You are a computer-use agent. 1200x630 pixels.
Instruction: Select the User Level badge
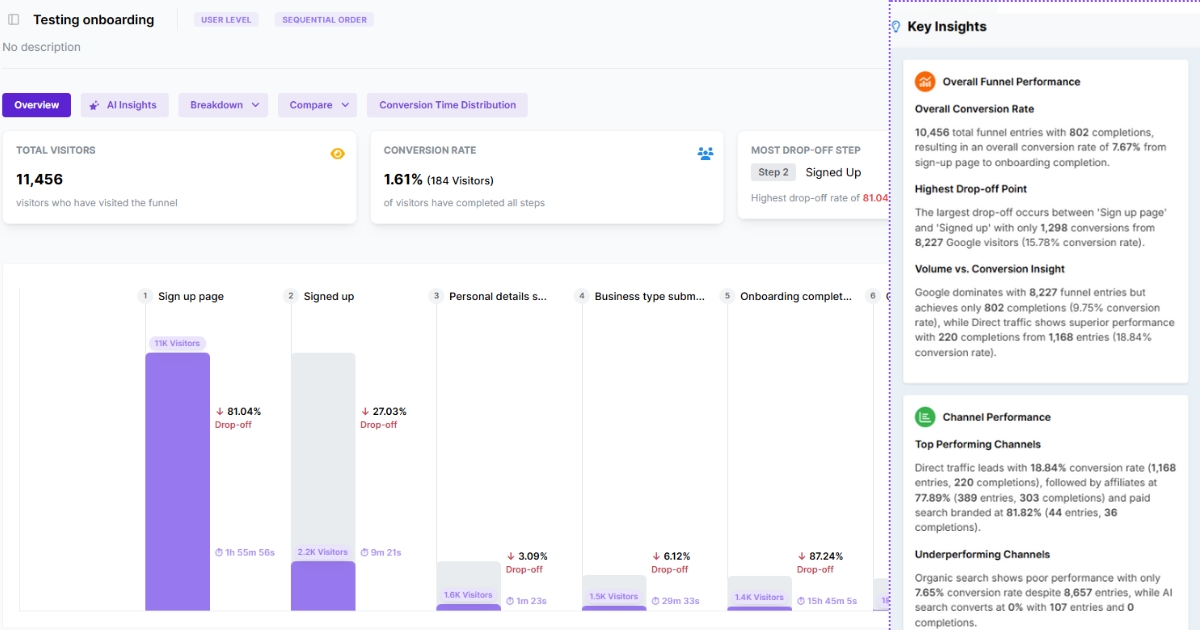click(x=226, y=20)
